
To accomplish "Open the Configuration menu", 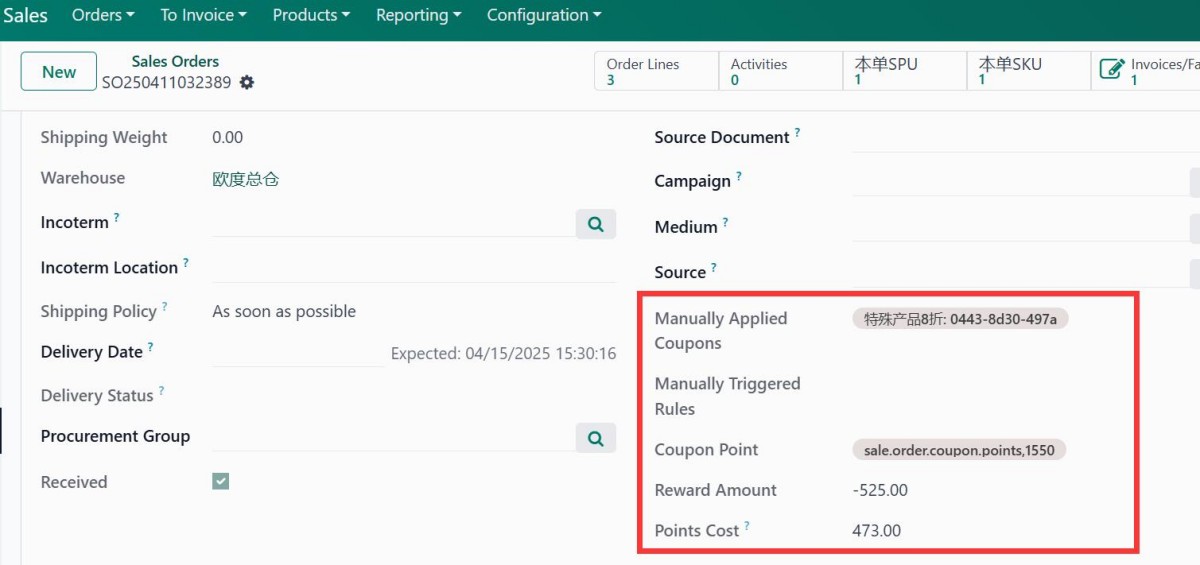I will tap(544, 15).
